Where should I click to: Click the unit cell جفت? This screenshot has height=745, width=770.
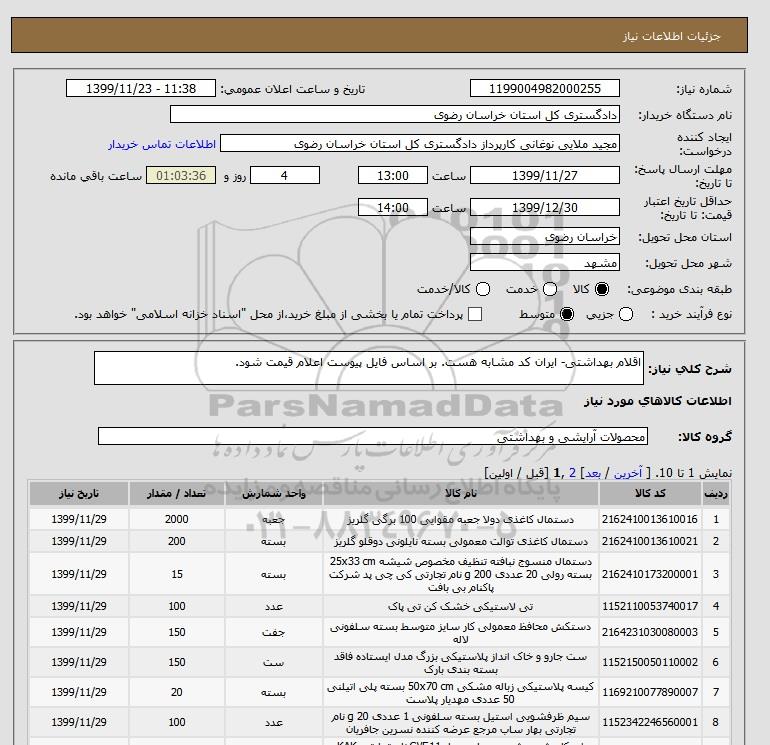pos(274,632)
